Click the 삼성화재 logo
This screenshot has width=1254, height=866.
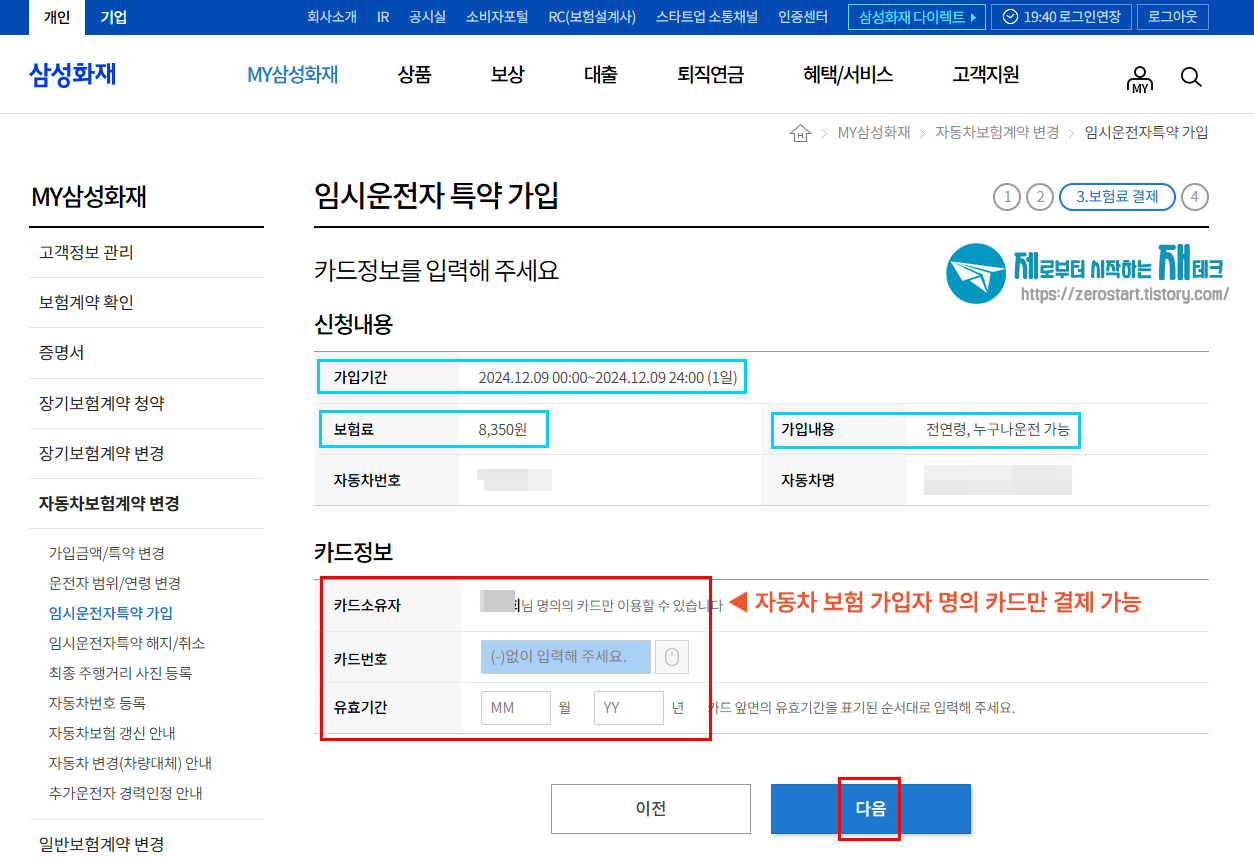72,75
